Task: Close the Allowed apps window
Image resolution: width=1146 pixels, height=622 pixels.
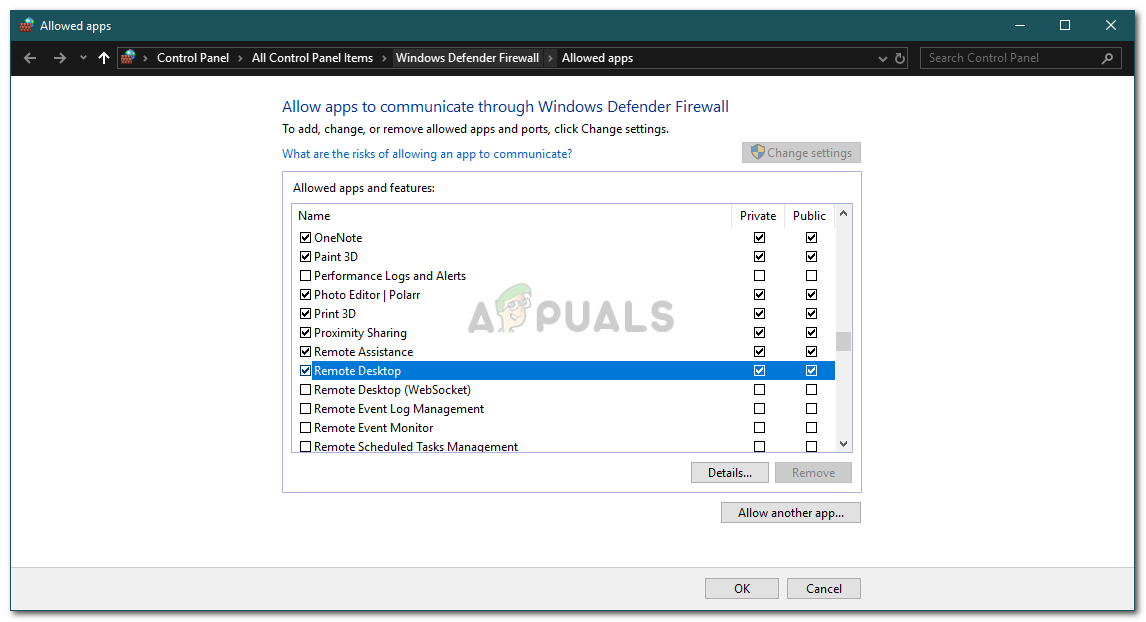Action: click(x=1111, y=26)
